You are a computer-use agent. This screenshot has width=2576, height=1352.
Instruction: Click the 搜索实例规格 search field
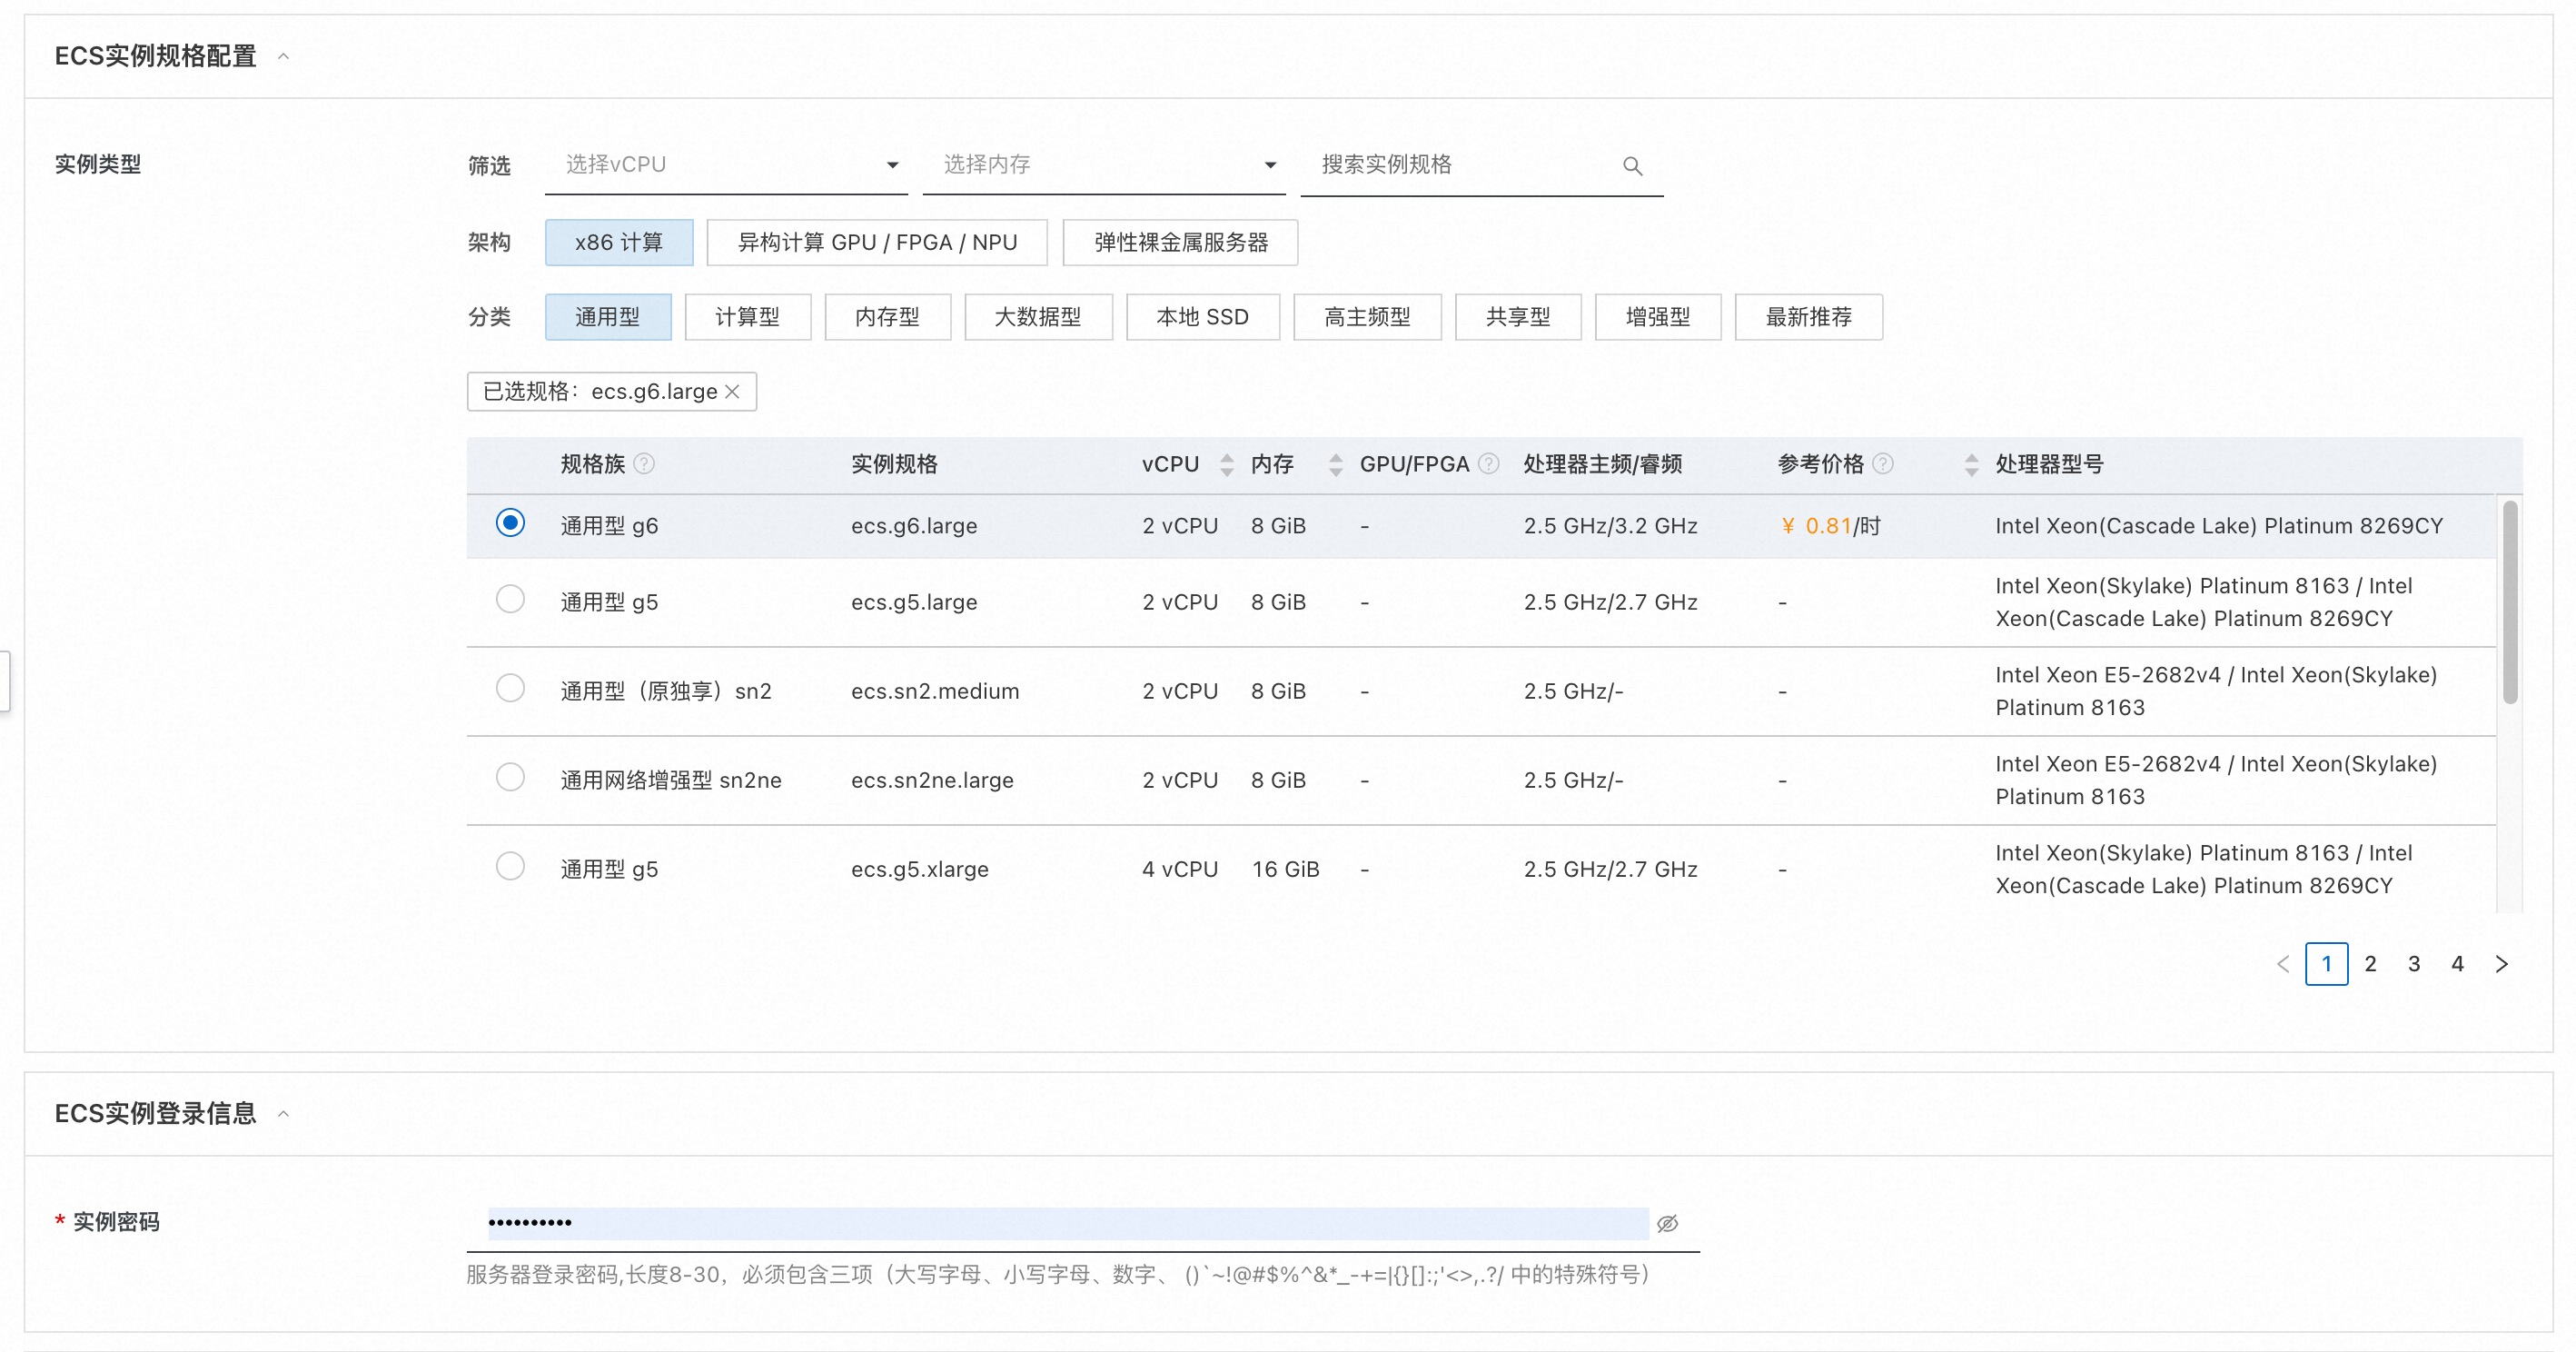coord(1482,166)
